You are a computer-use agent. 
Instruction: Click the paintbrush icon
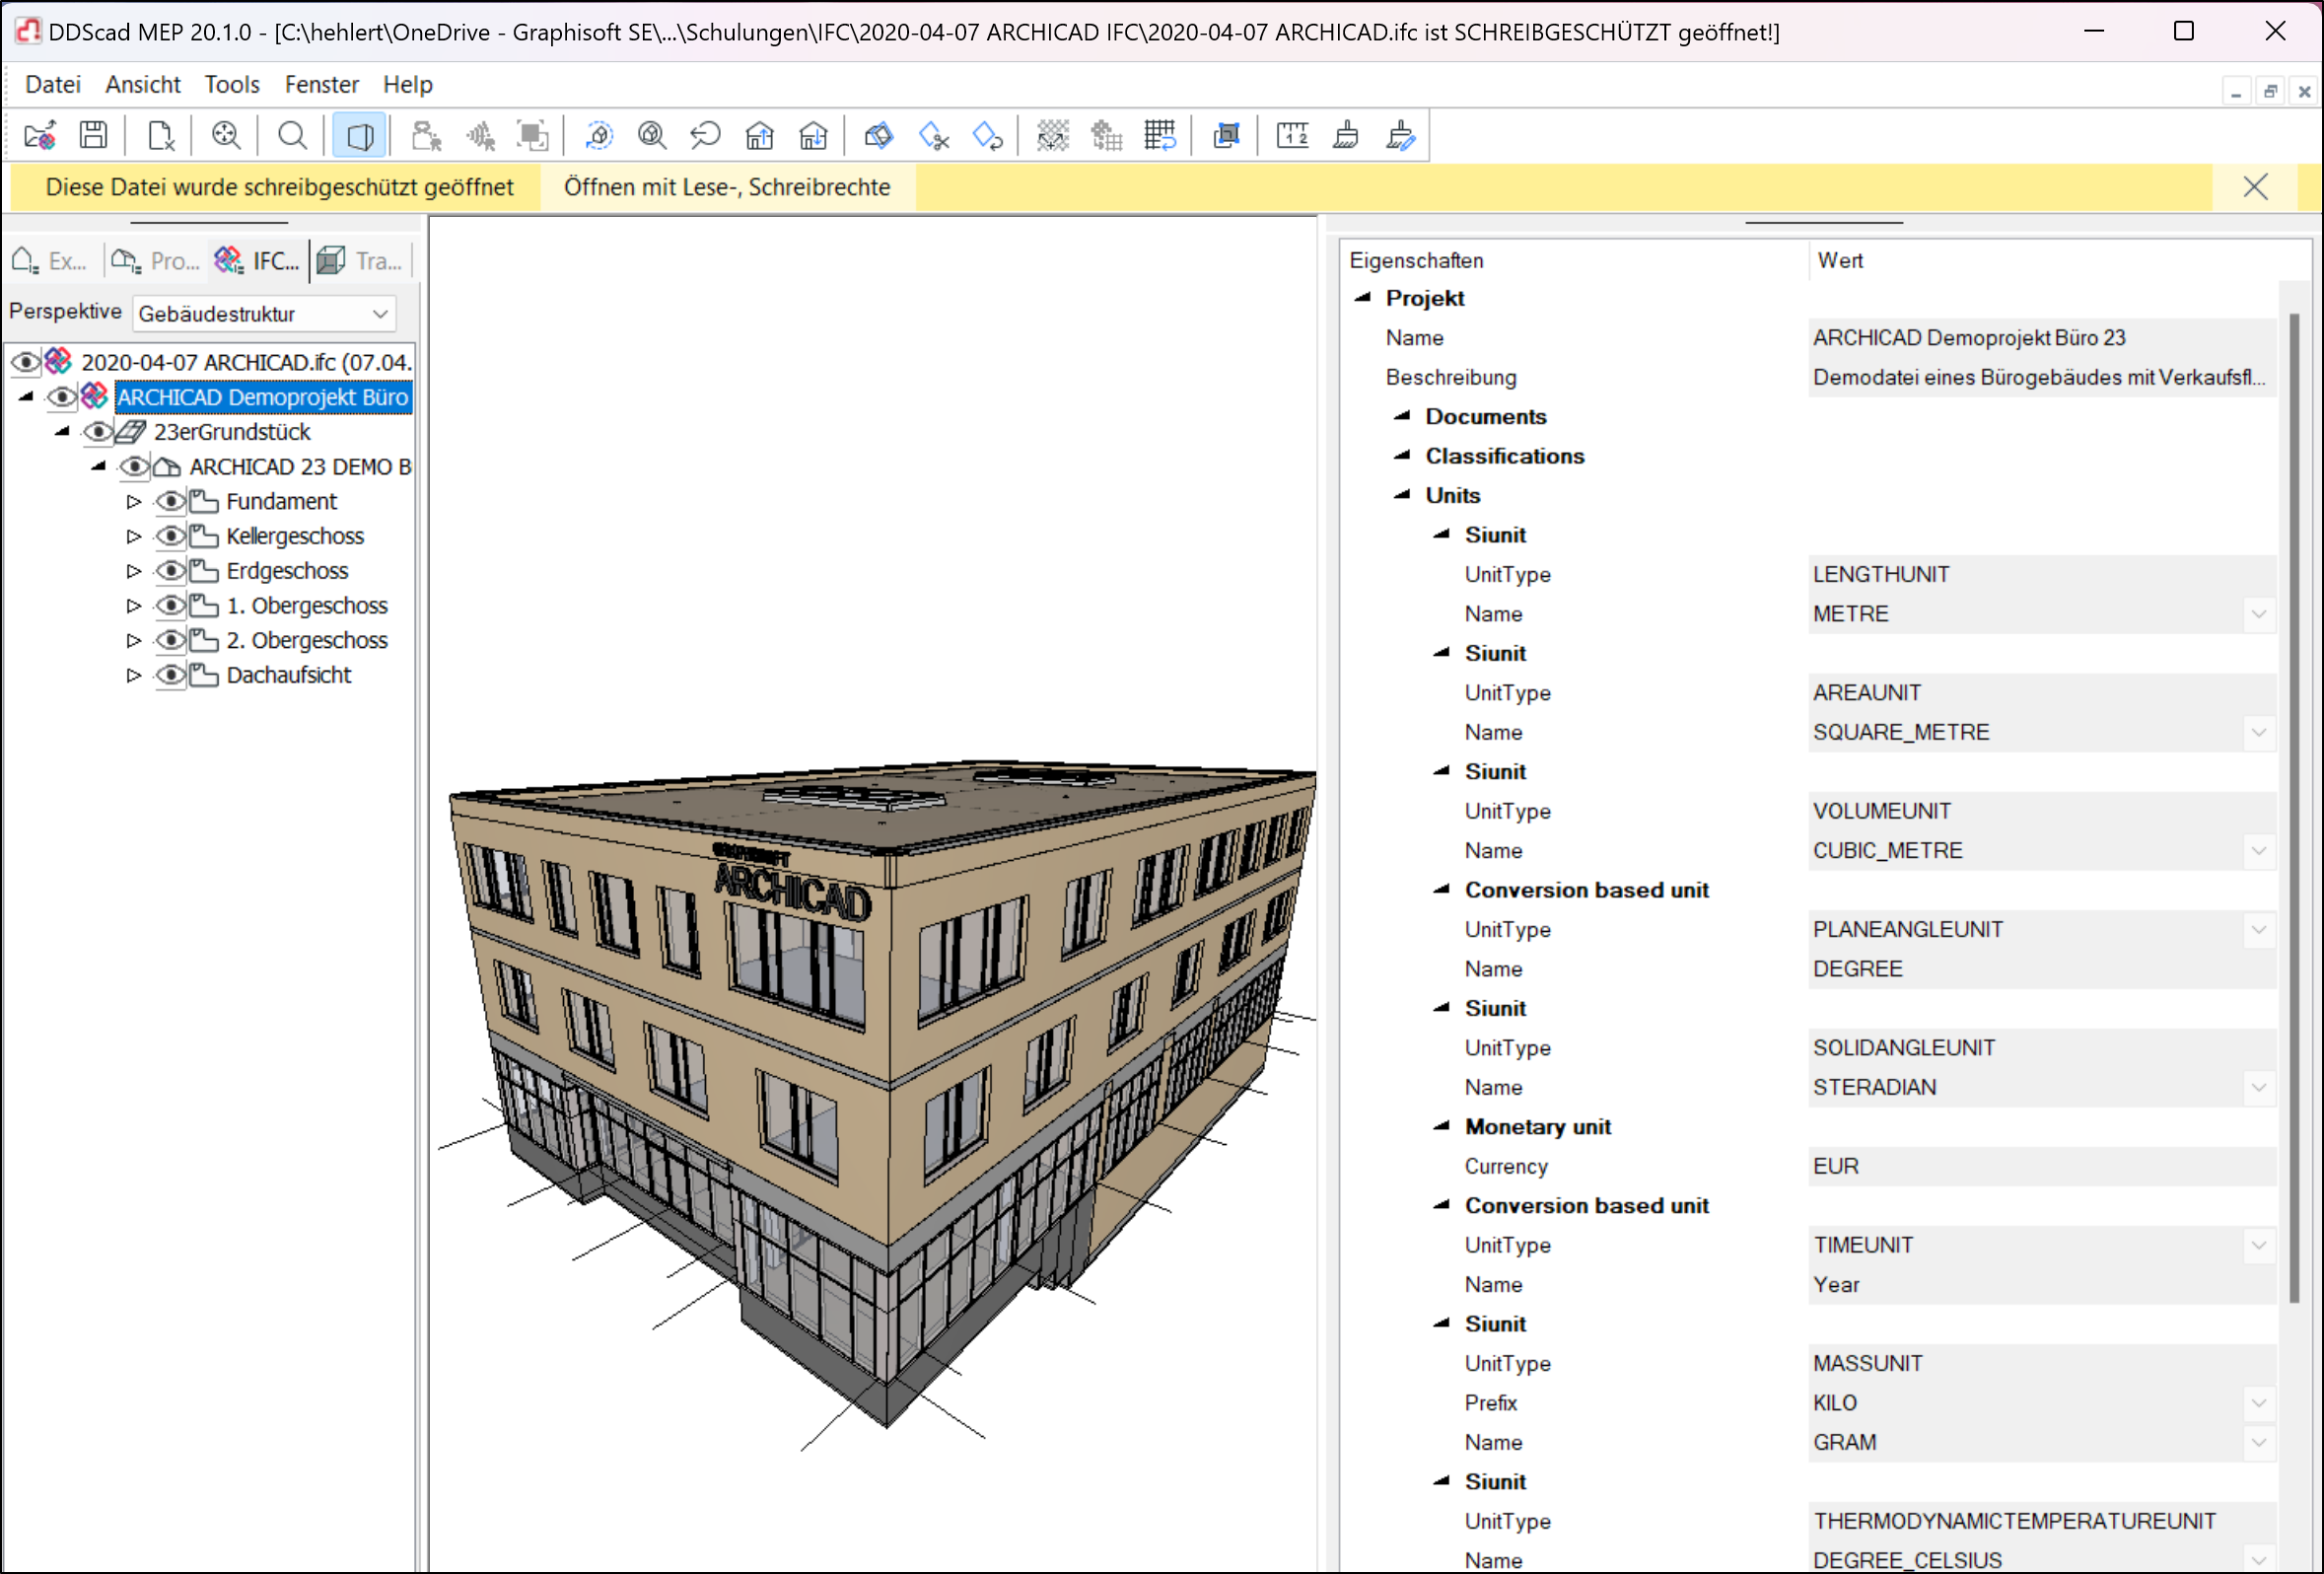coord(1346,135)
